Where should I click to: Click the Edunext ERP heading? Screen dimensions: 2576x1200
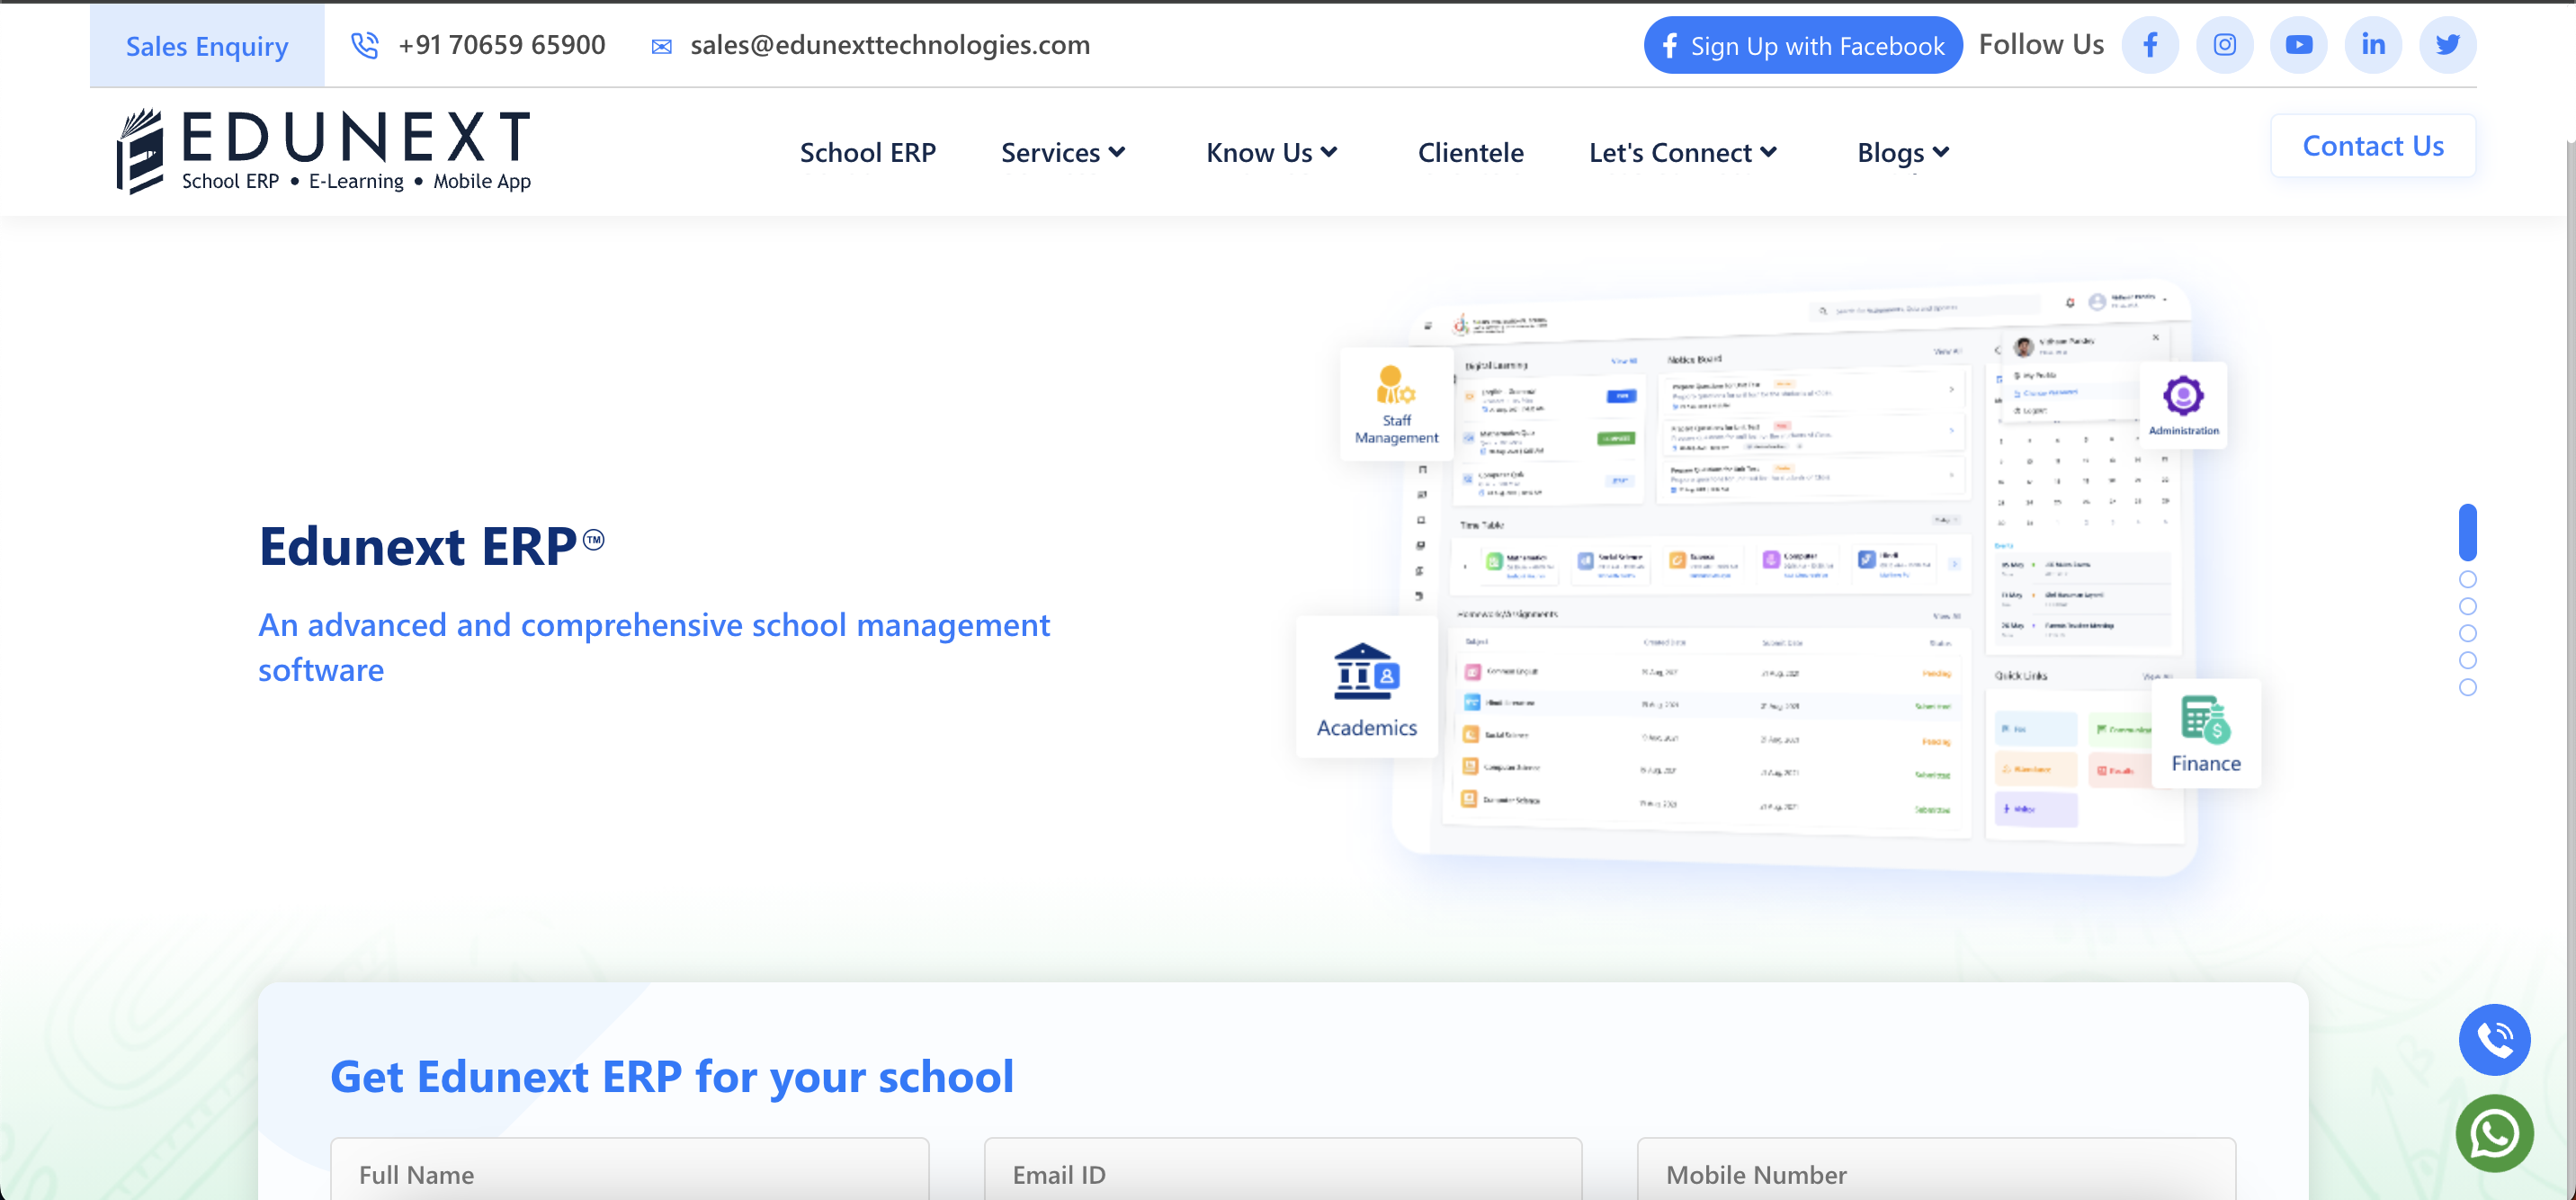[x=431, y=546]
